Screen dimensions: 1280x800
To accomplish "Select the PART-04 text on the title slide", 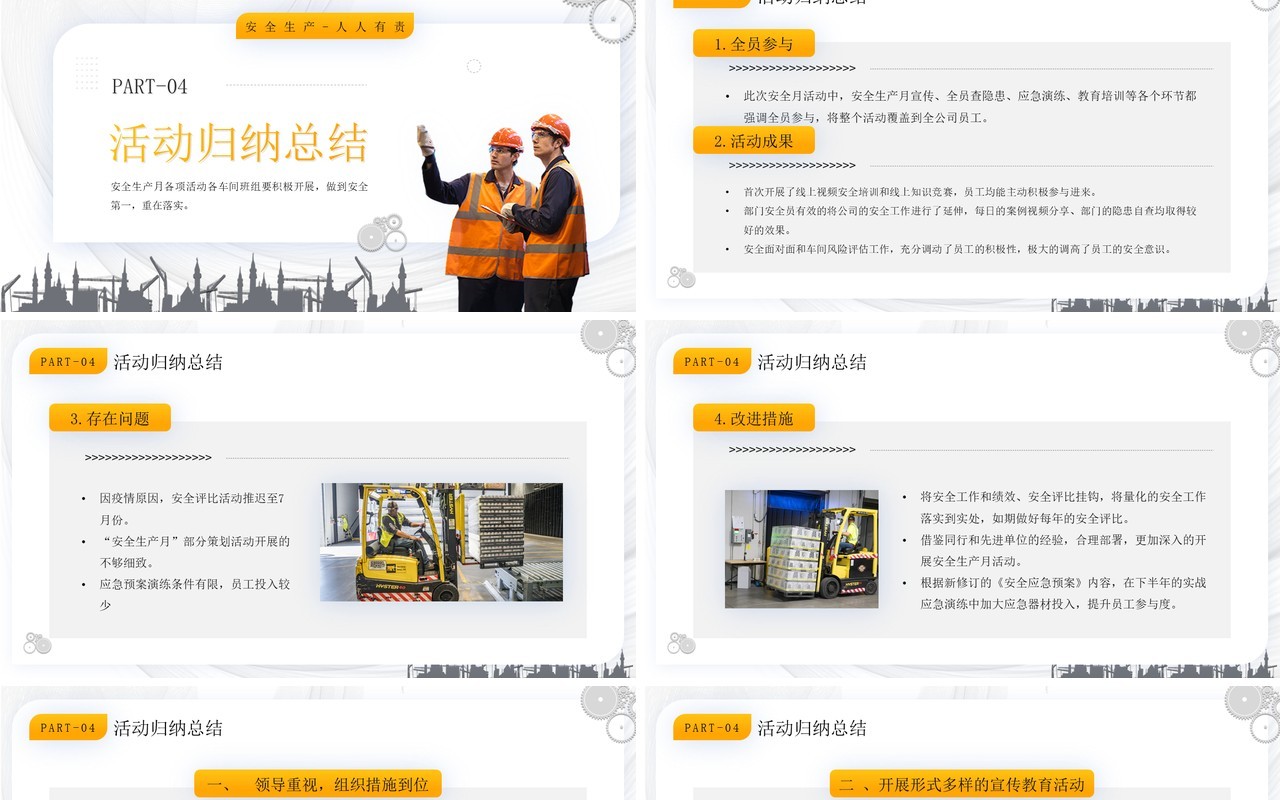I will [x=150, y=87].
